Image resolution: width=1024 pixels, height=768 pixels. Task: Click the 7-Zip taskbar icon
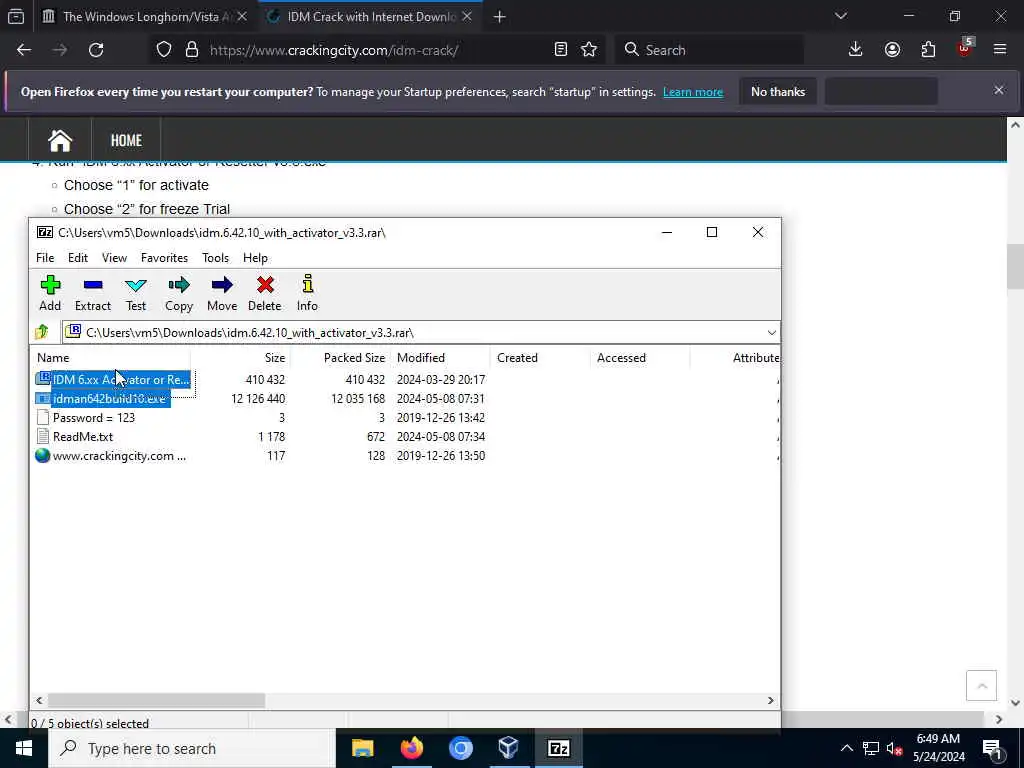tap(558, 748)
